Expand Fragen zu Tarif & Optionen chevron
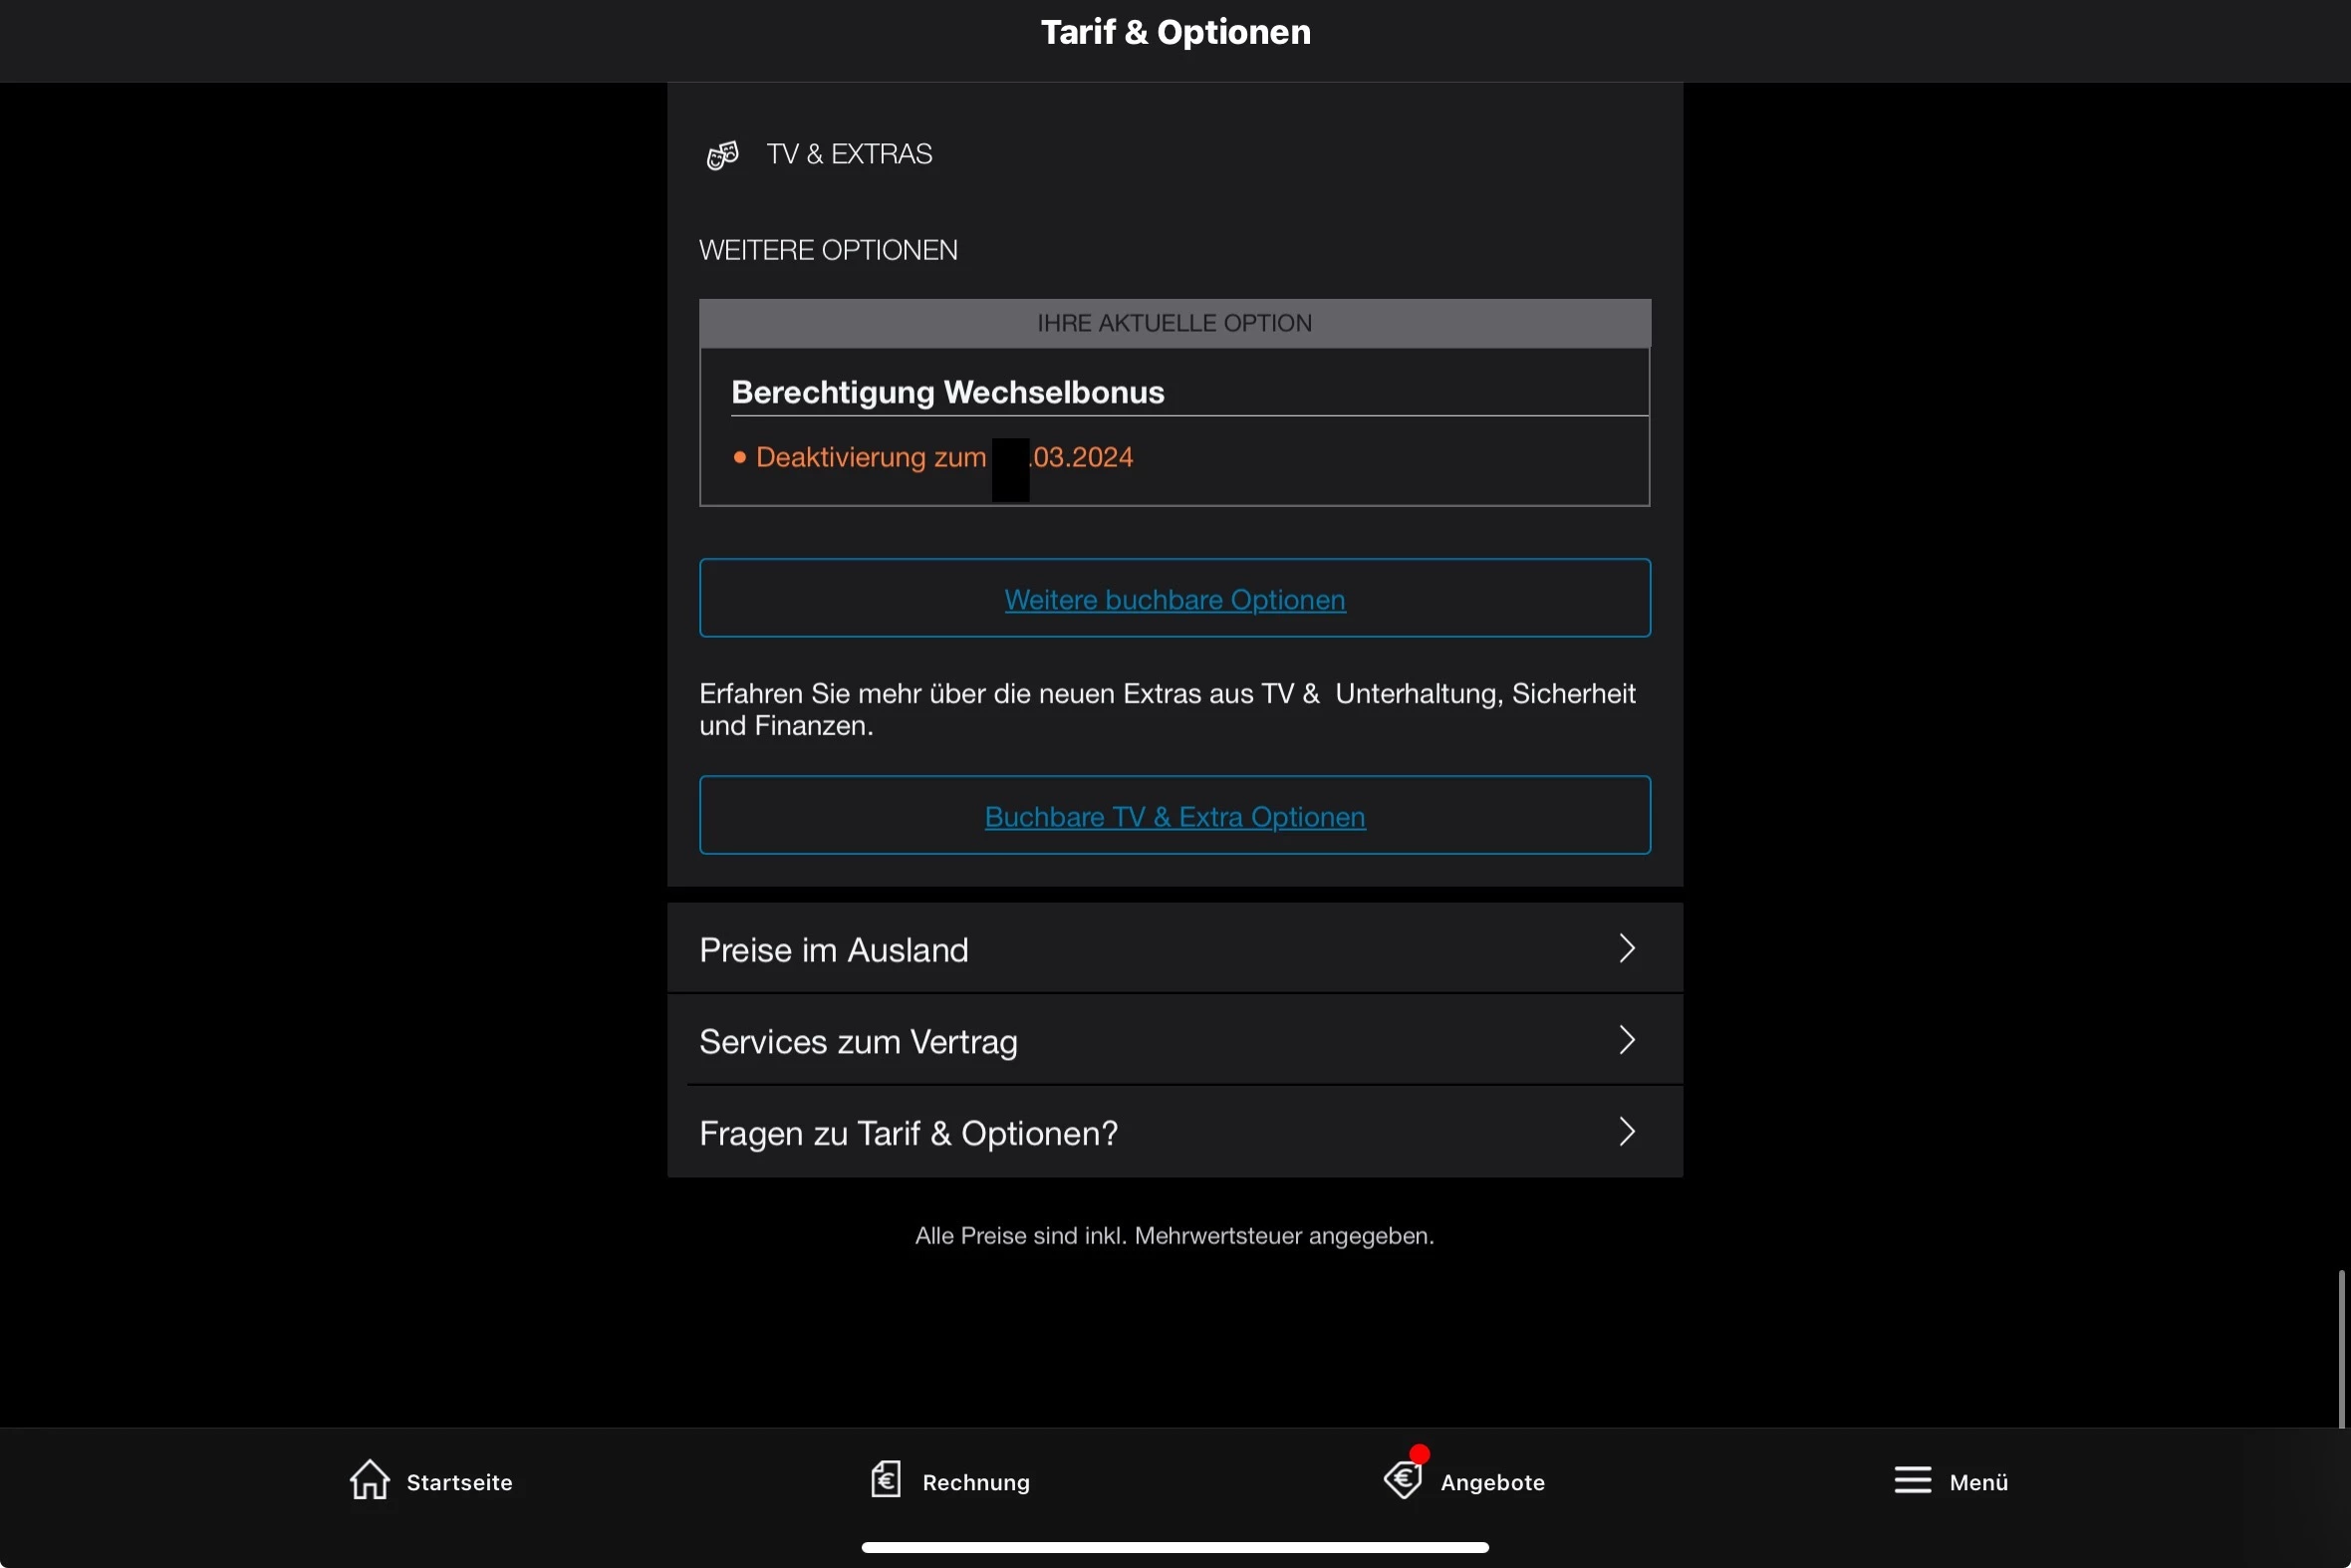This screenshot has width=2351, height=1568. (x=1627, y=1132)
